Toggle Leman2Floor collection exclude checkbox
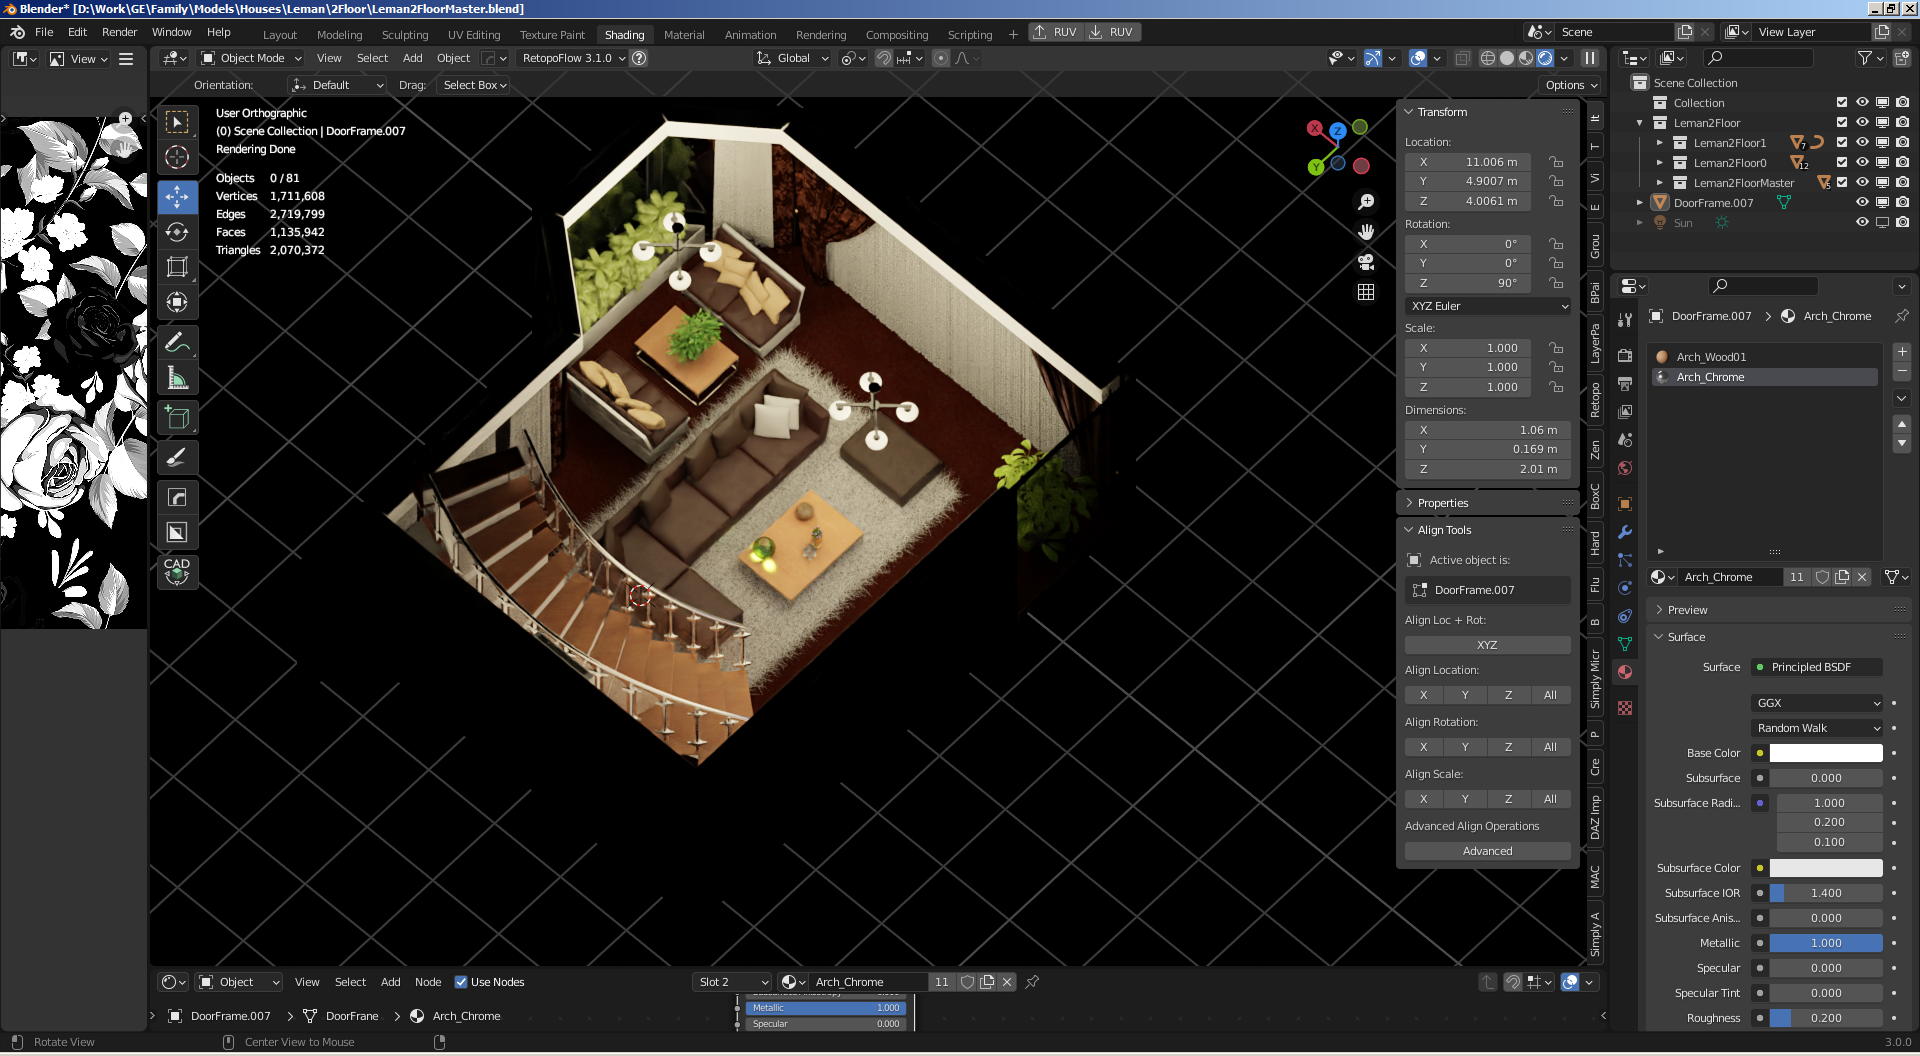Image resolution: width=1920 pixels, height=1056 pixels. coord(1842,123)
